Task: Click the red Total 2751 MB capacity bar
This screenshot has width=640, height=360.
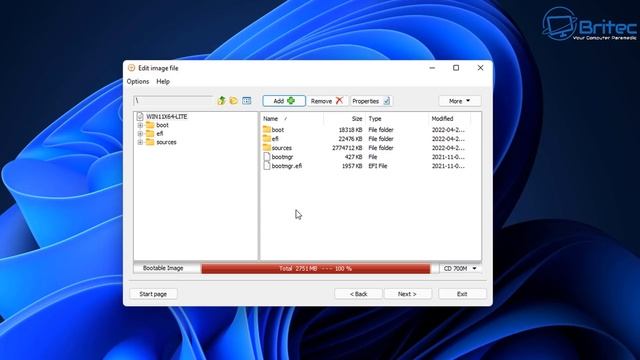Action: click(316, 269)
